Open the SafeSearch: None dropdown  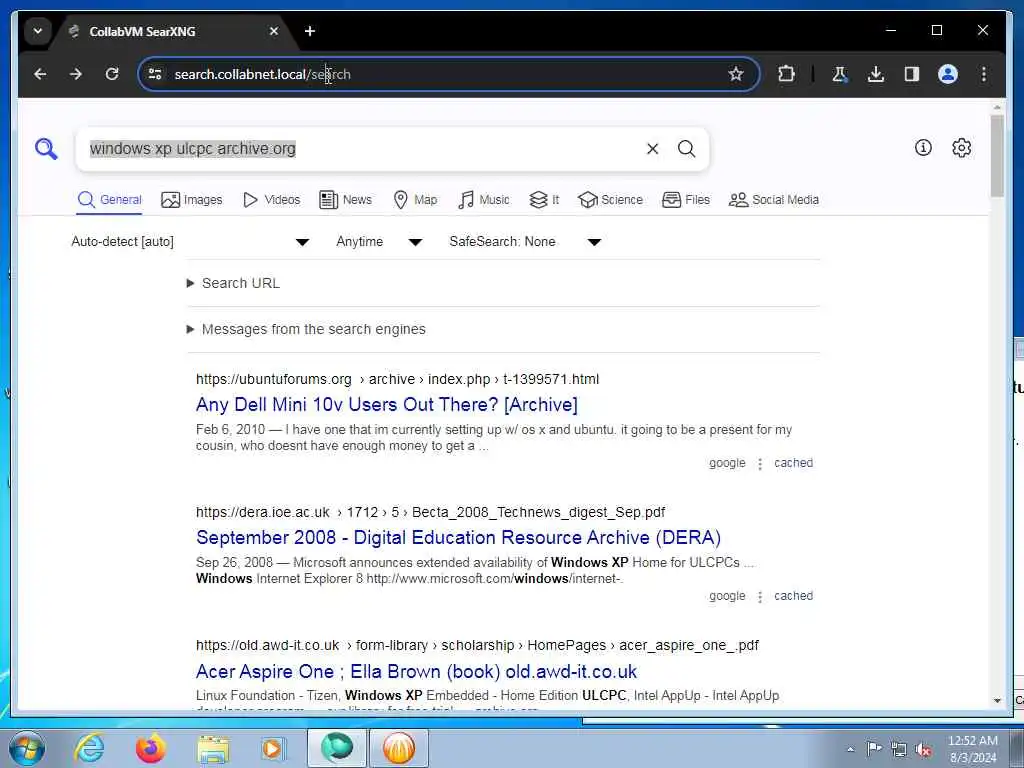(525, 242)
